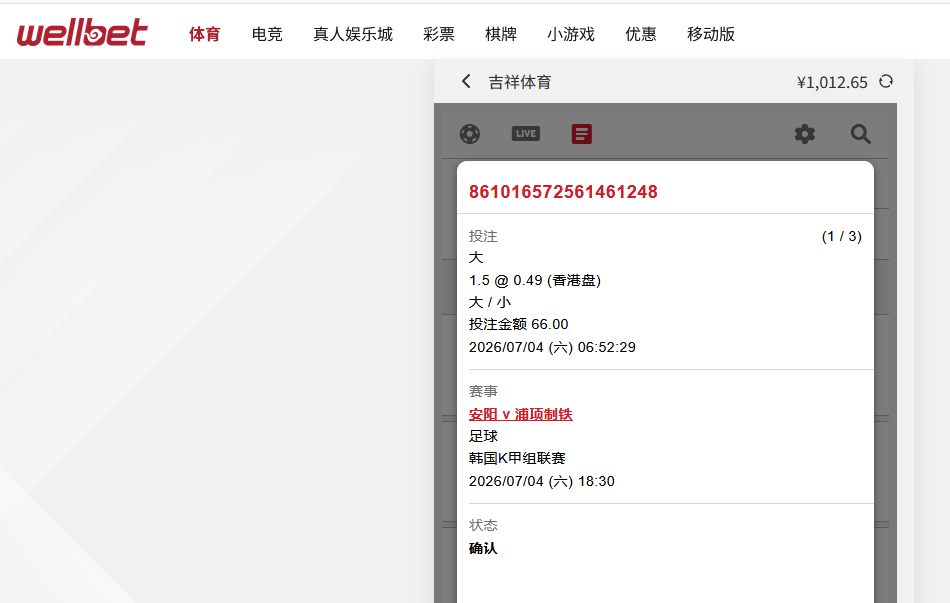Screen dimensions: 950x603
Task: Click bet number 861016572561461248
Action: 563,192
